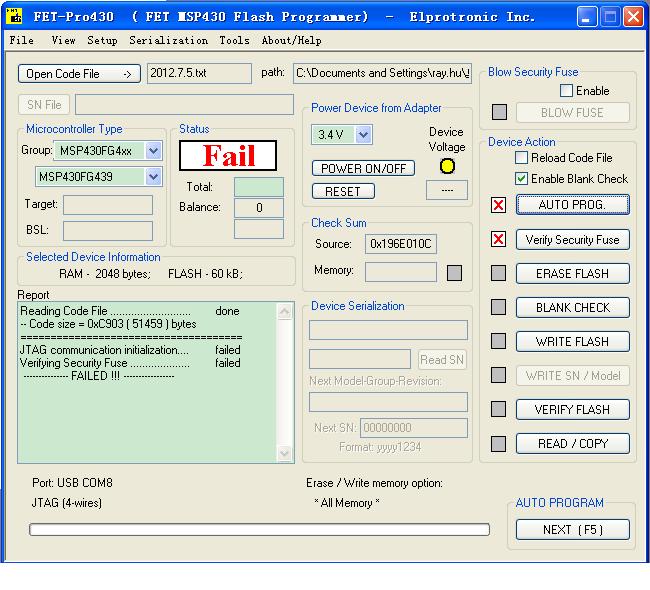Click the first Device Serialization field

click(x=388, y=330)
